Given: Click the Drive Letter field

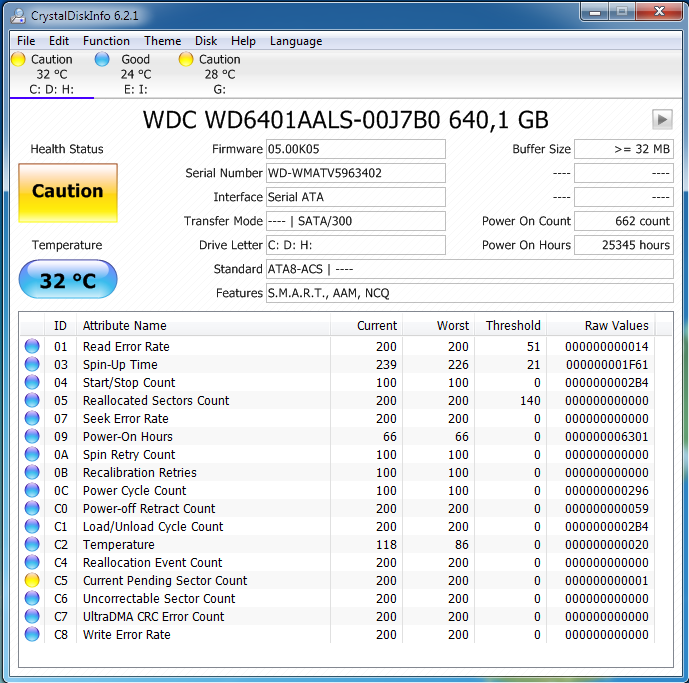Looking at the screenshot, I should click(x=355, y=245).
